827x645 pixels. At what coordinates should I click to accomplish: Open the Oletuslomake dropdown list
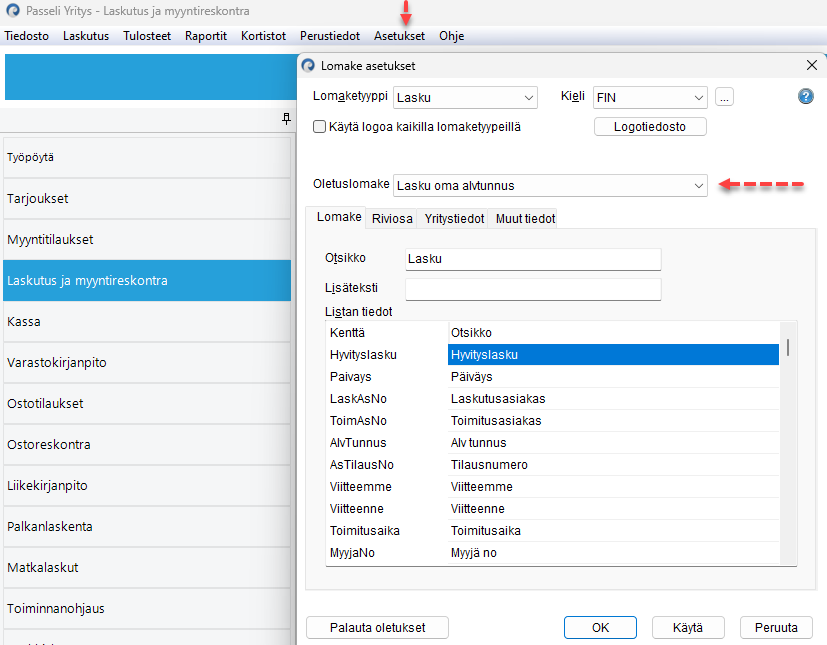550,185
